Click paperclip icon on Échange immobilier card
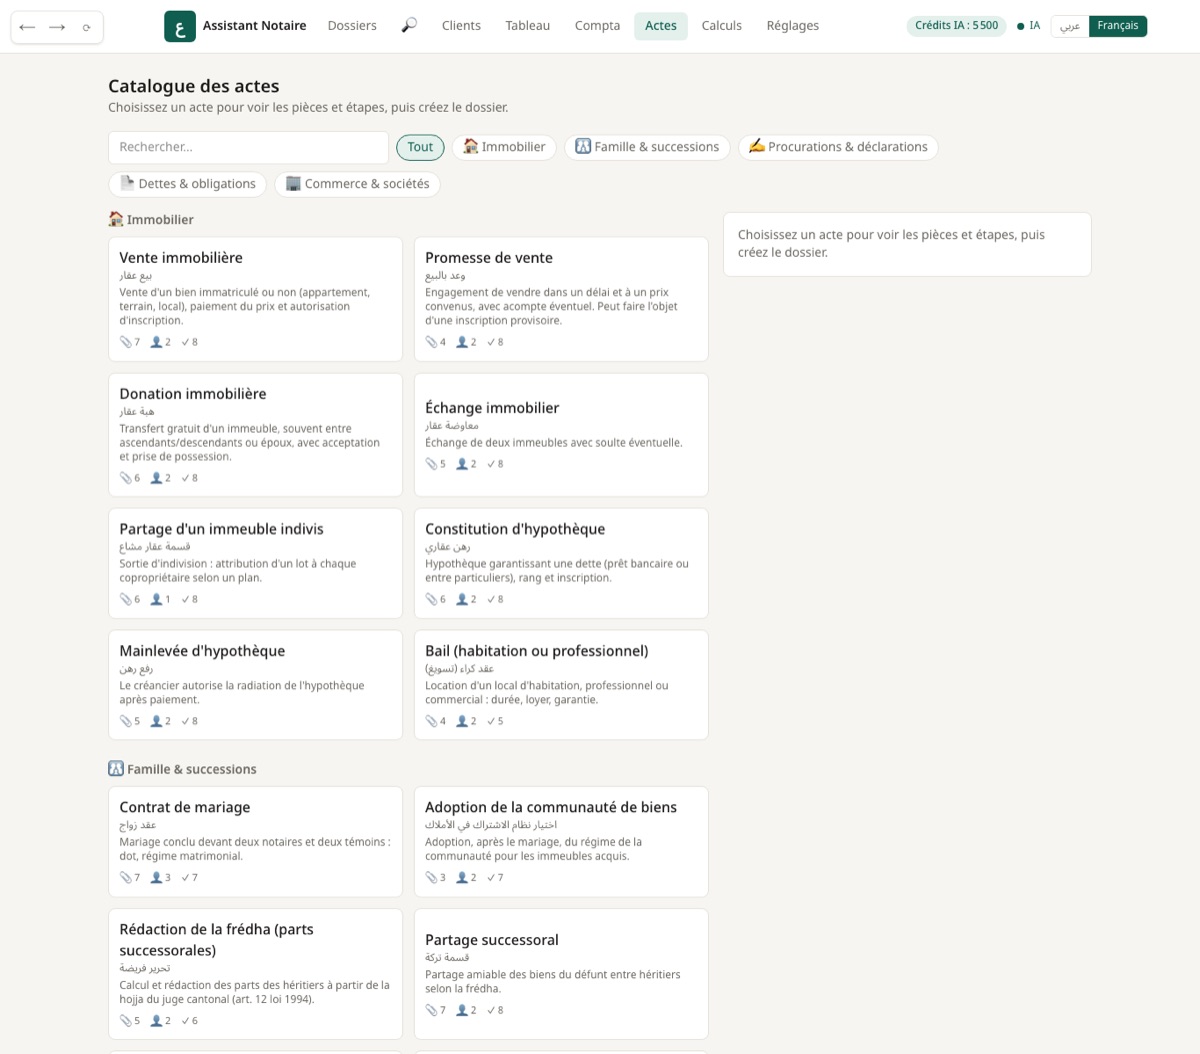This screenshot has width=1200, height=1054. click(x=431, y=464)
